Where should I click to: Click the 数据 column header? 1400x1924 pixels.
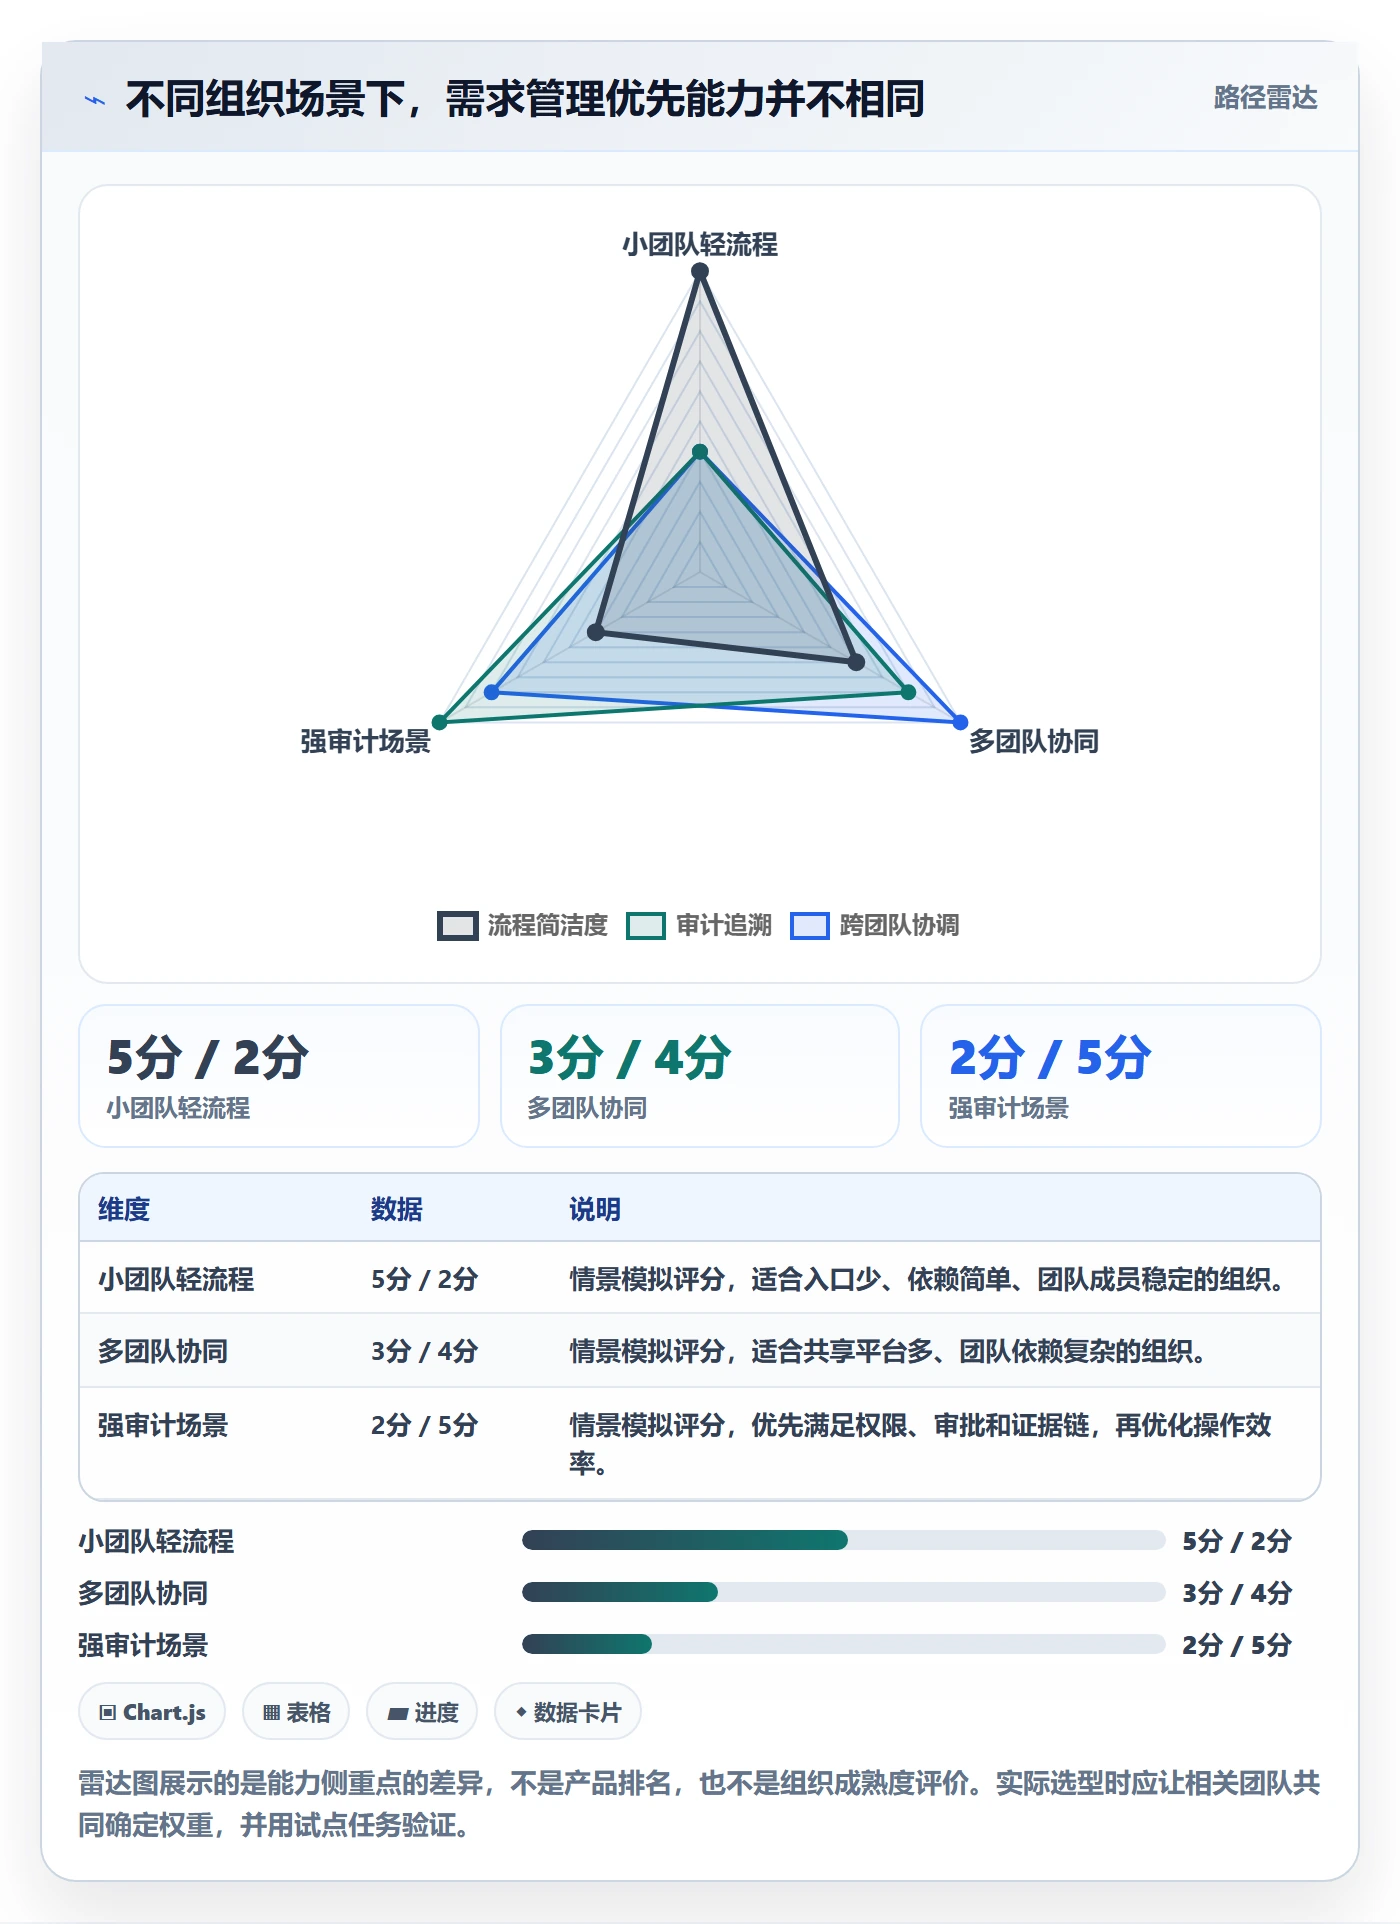tap(397, 1209)
